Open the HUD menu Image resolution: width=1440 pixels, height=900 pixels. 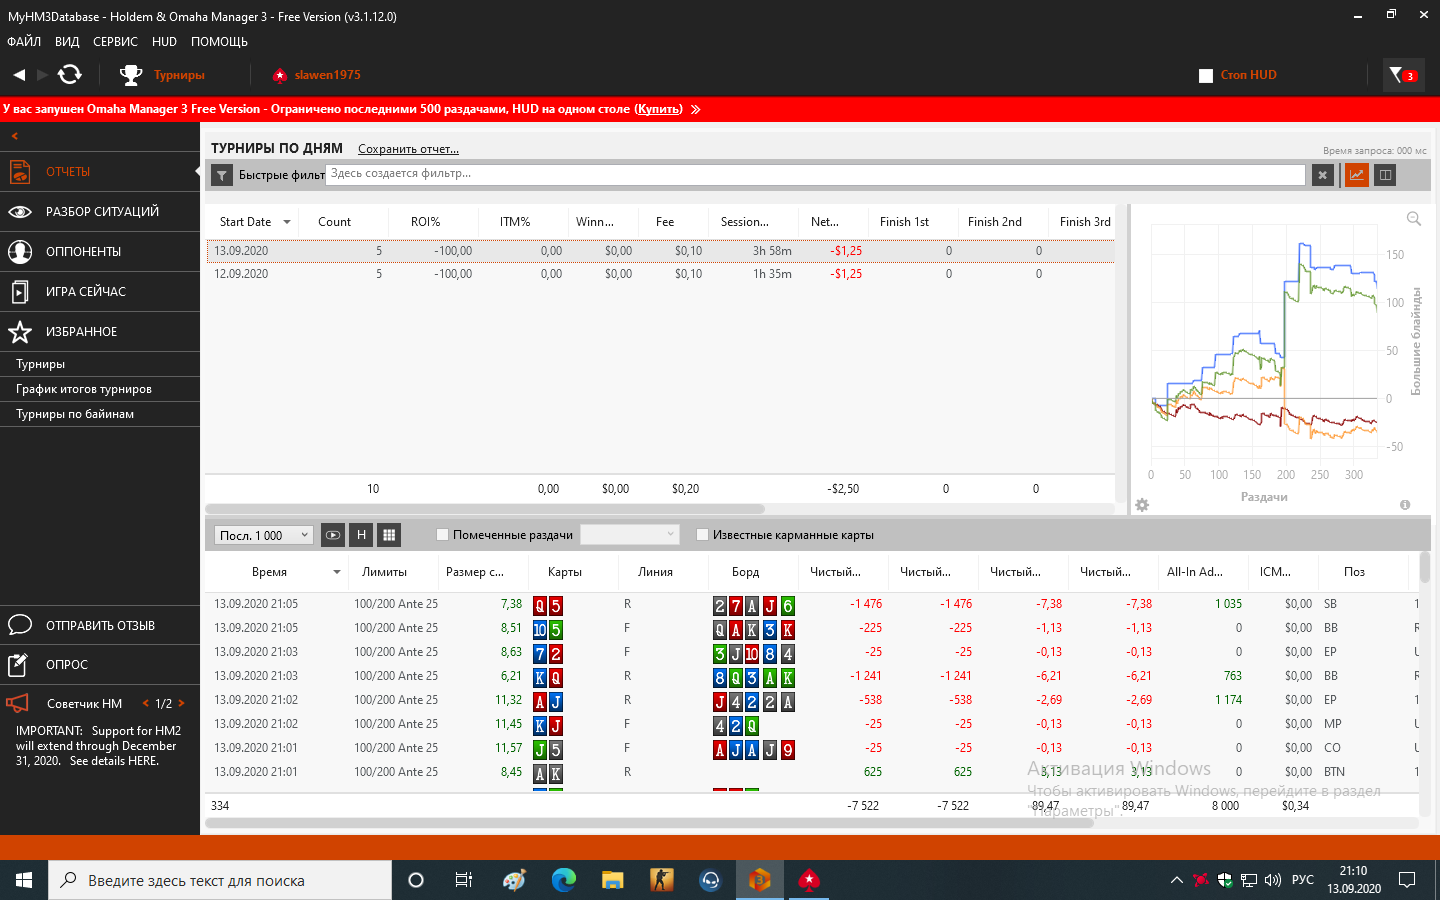[164, 42]
